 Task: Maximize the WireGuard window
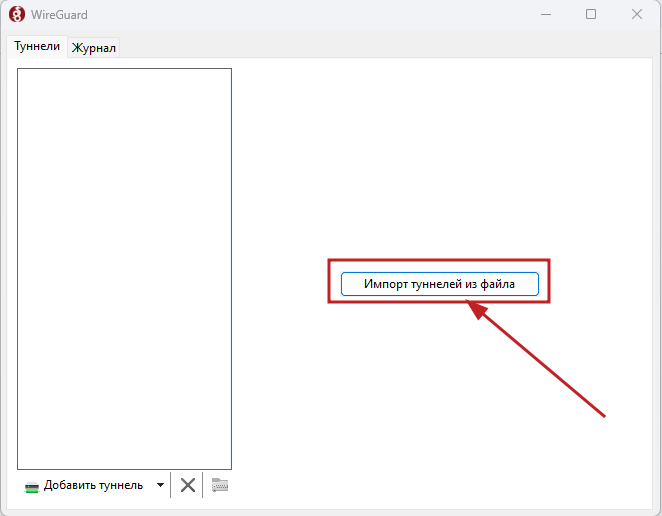coord(591,14)
